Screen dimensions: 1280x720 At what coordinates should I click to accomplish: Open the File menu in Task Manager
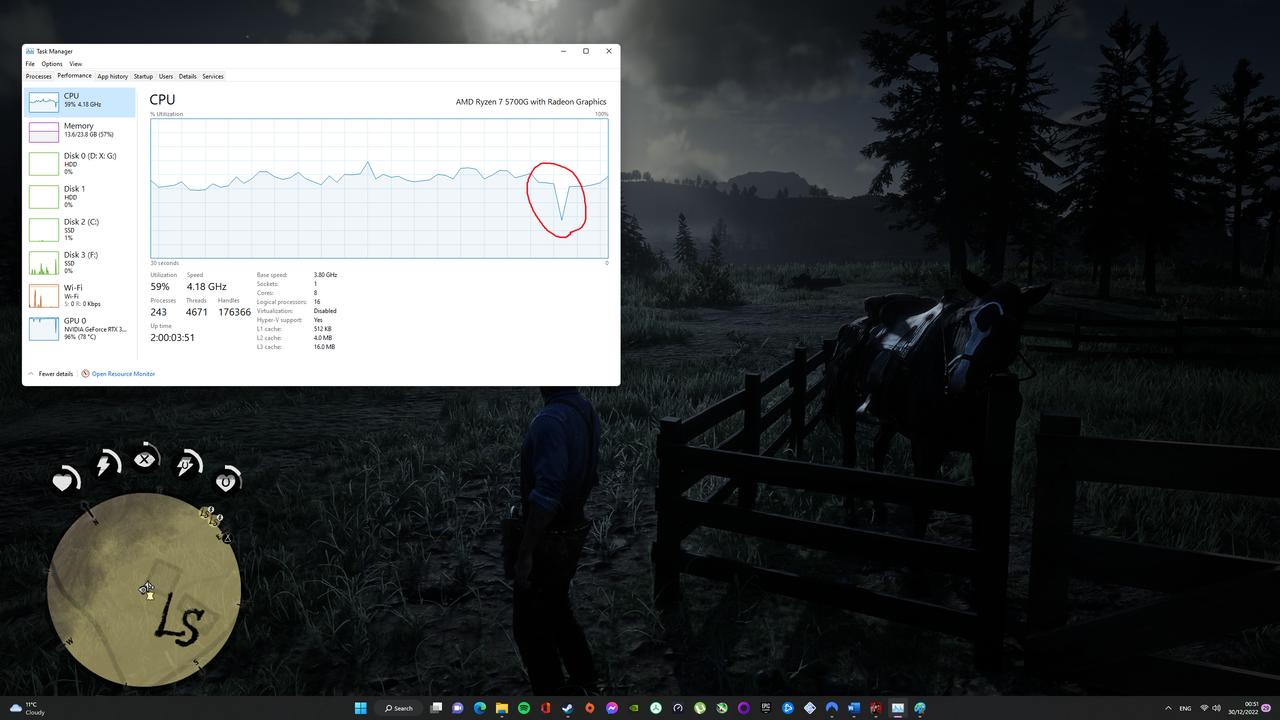click(x=30, y=64)
